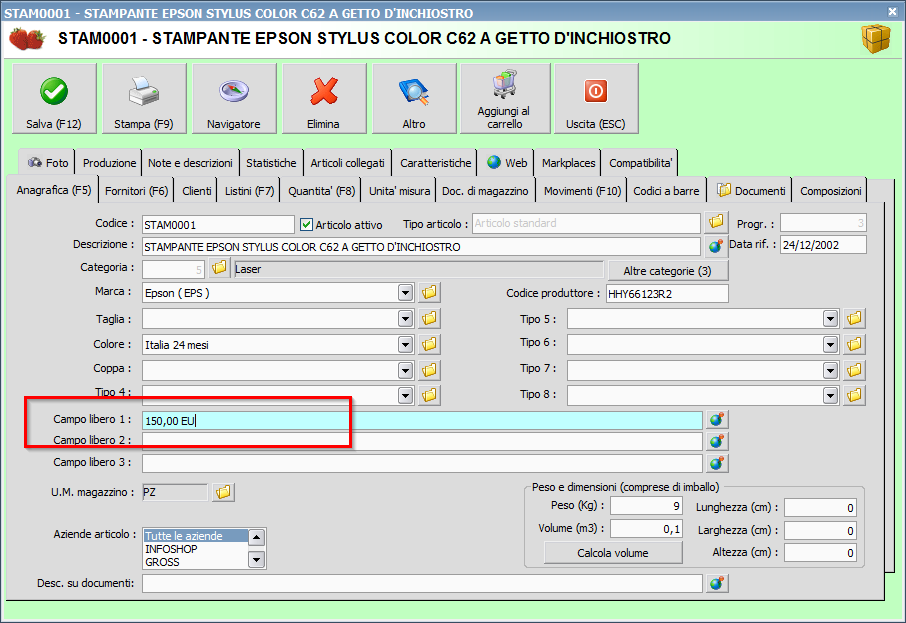Image resolution: width=906 pixels, height=623 pixels.
Task: Click globe icon next to Descrizione field
Action: [x=716, y=246]
